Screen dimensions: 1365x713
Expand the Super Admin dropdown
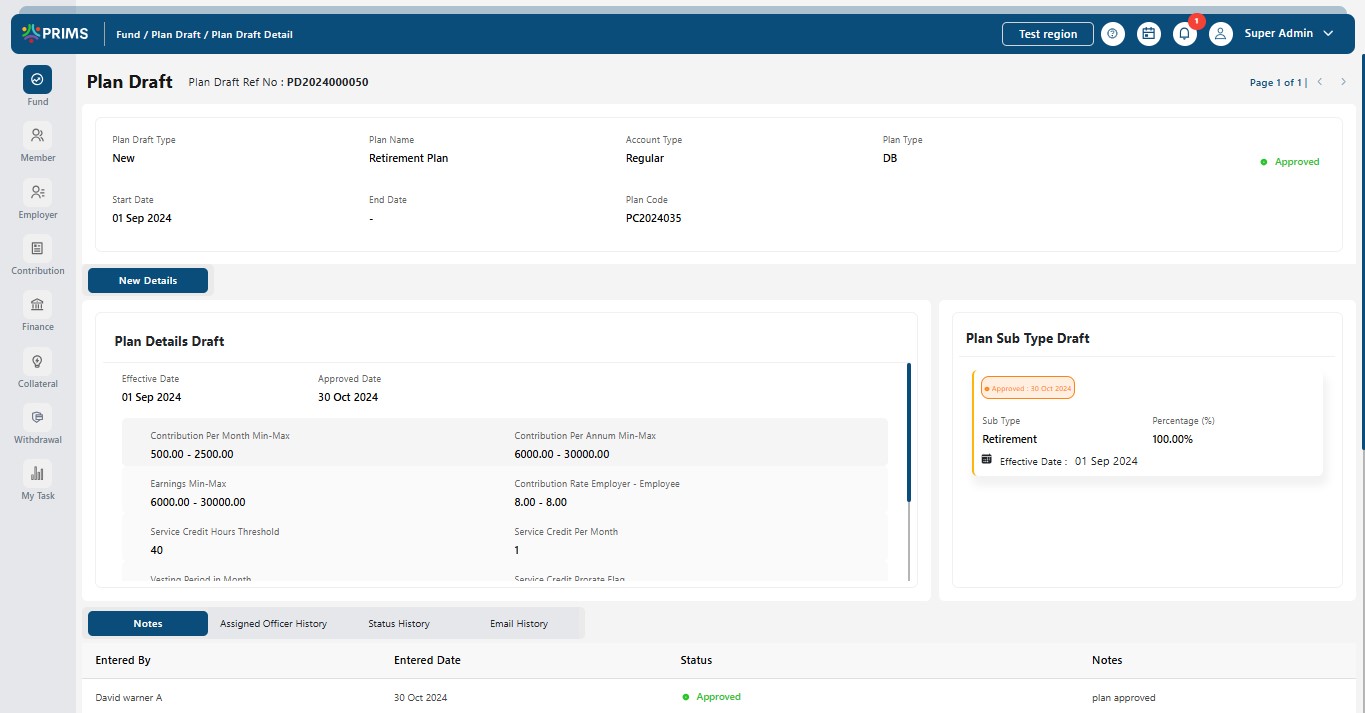[x=1328, y=34]
